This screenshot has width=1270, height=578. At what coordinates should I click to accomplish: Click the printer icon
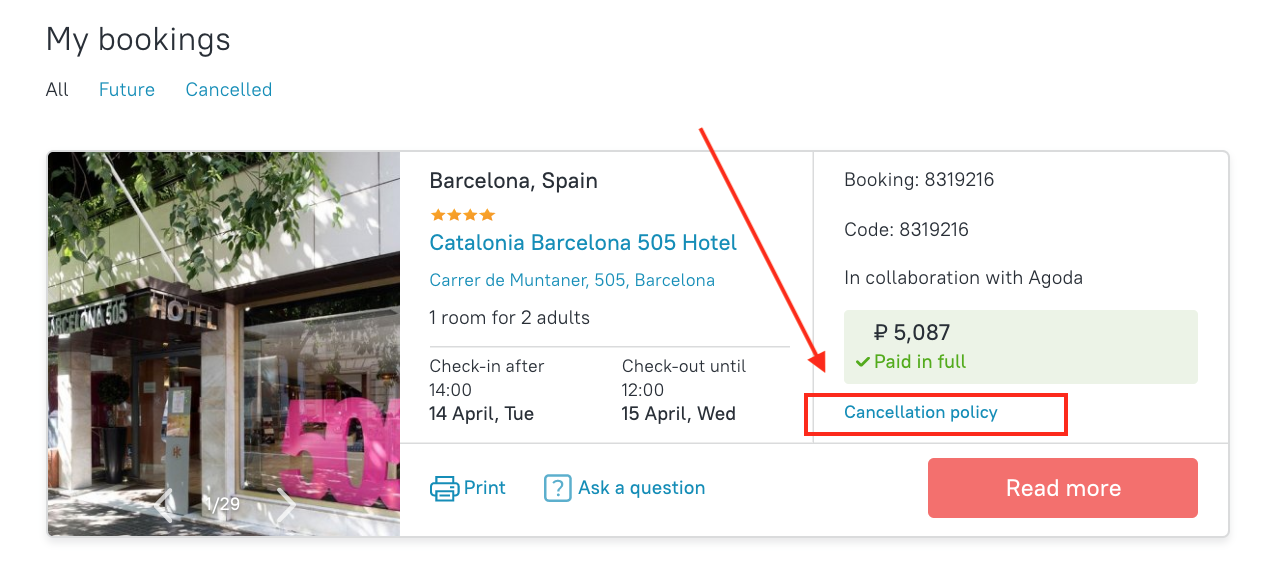tap(445, 488)
